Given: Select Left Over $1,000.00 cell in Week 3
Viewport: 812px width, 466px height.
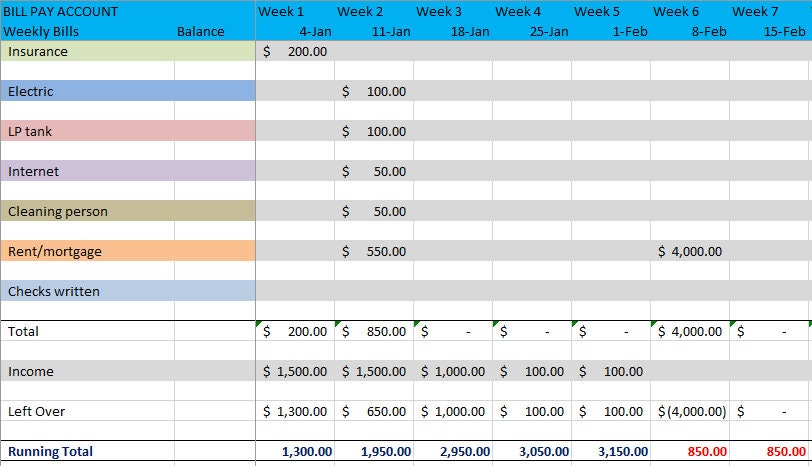Looking at the screenshot, I should 453,411.
